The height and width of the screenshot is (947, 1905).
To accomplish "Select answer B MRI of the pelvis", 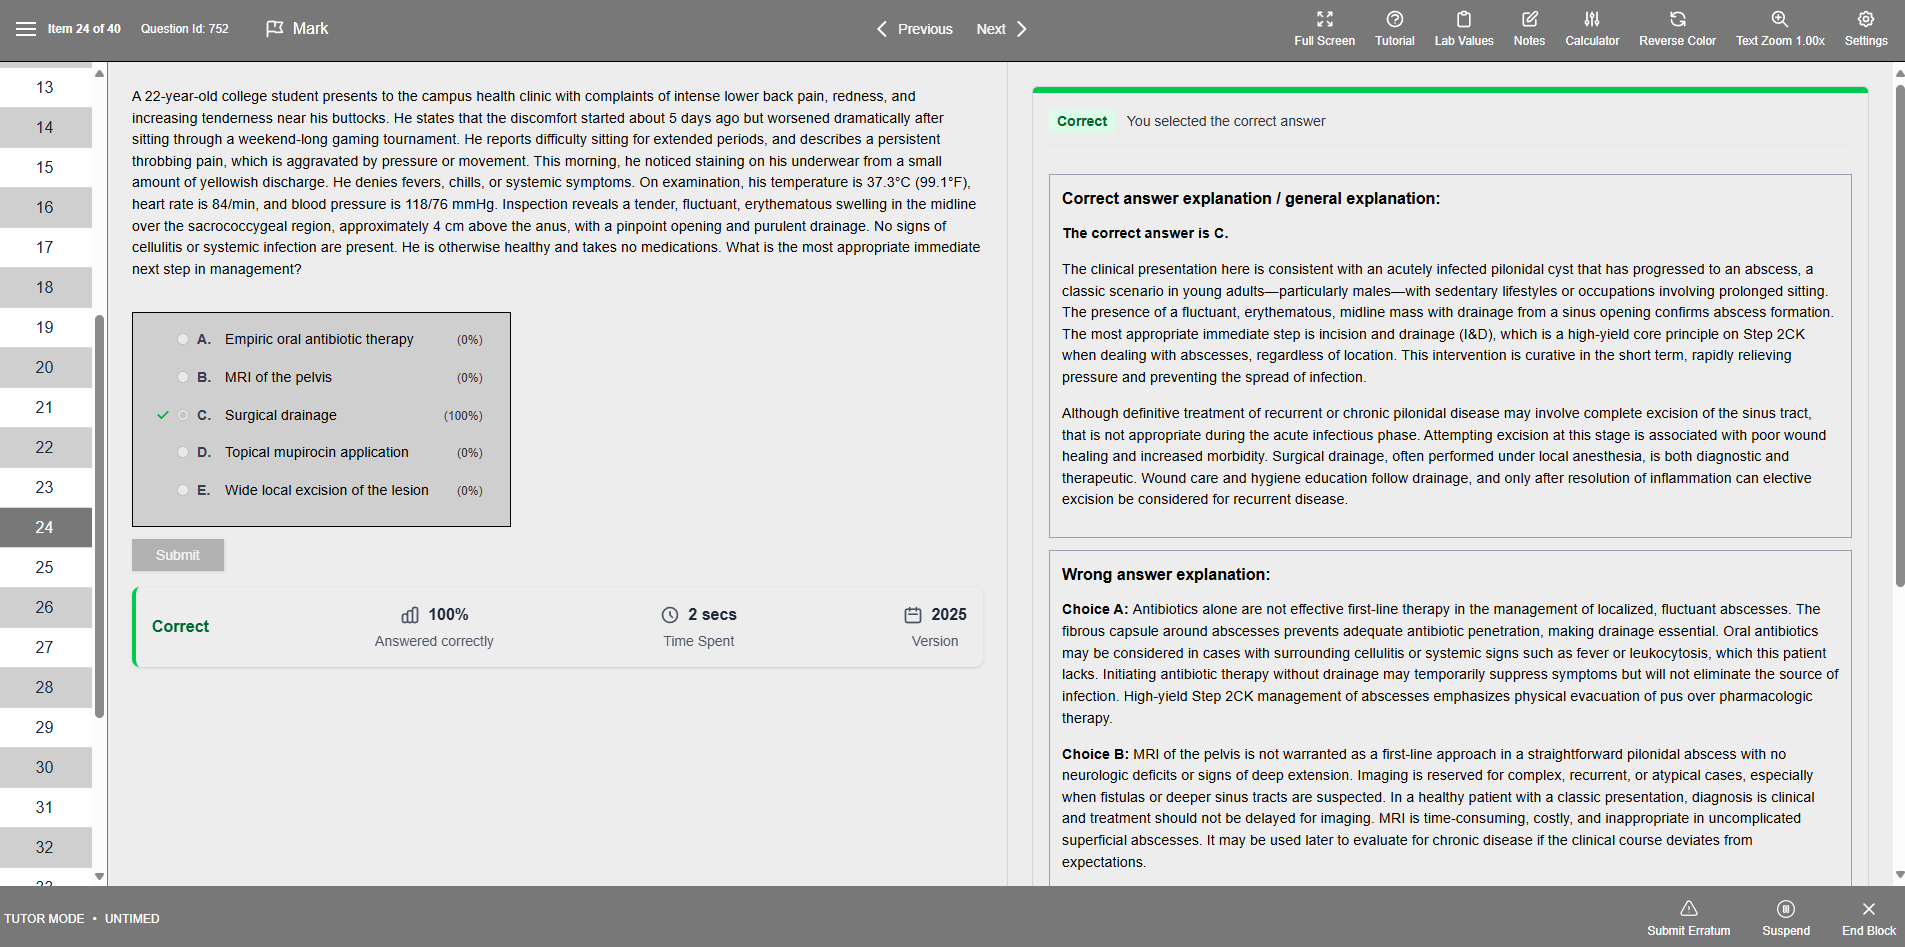I will pos(183,377).
